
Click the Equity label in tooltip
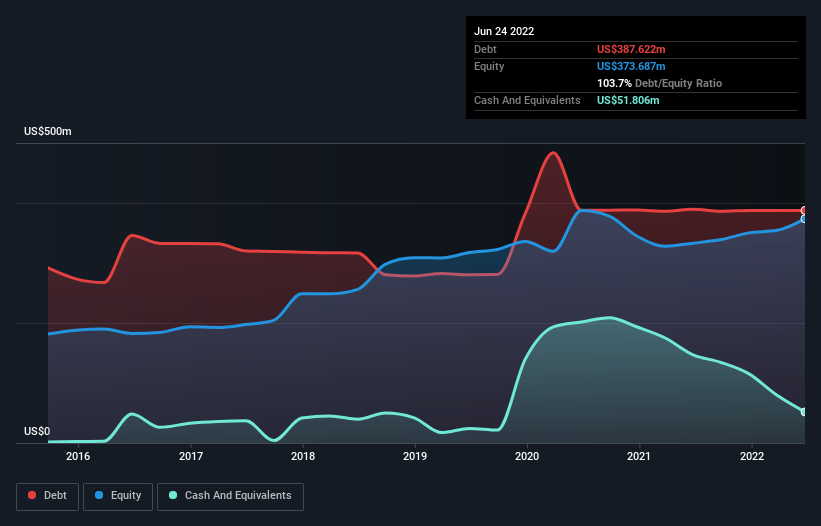point(489,66)
